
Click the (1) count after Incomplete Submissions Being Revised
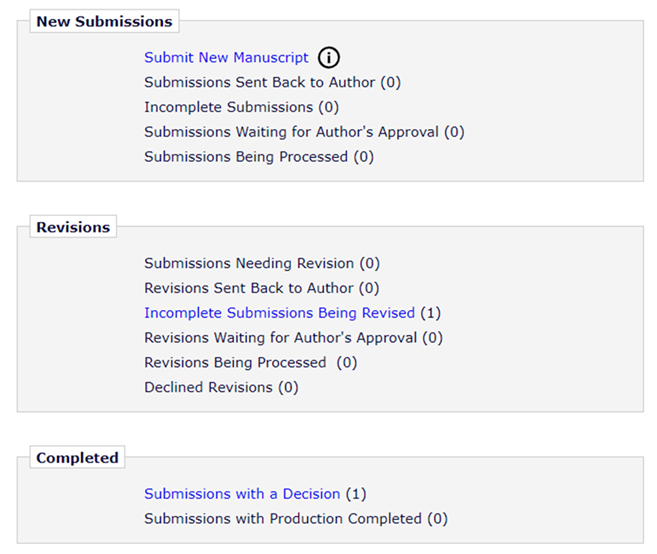430,313
